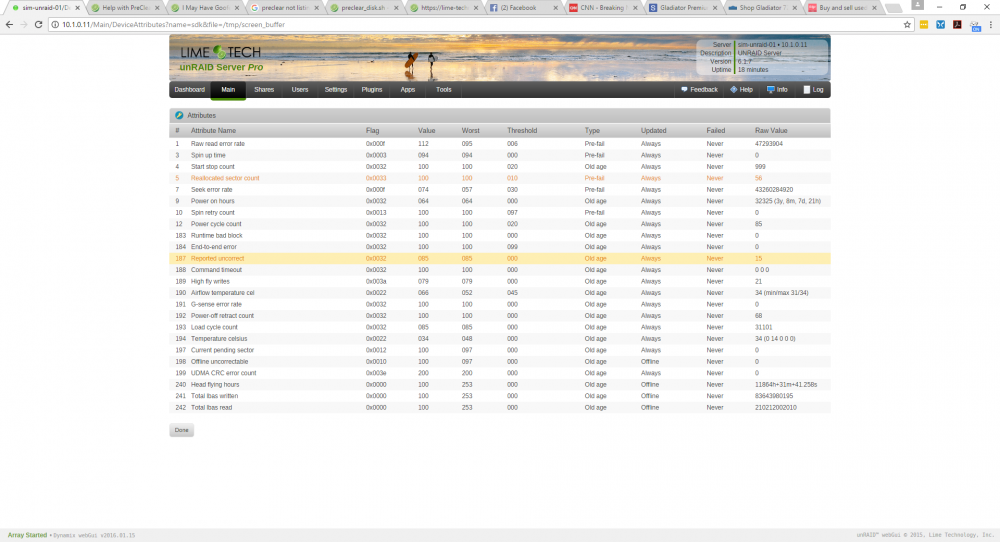This screenshot has height=542, width=1000.
Task: Open the Chrome menu icon
Action: click(x=990, y=24)
